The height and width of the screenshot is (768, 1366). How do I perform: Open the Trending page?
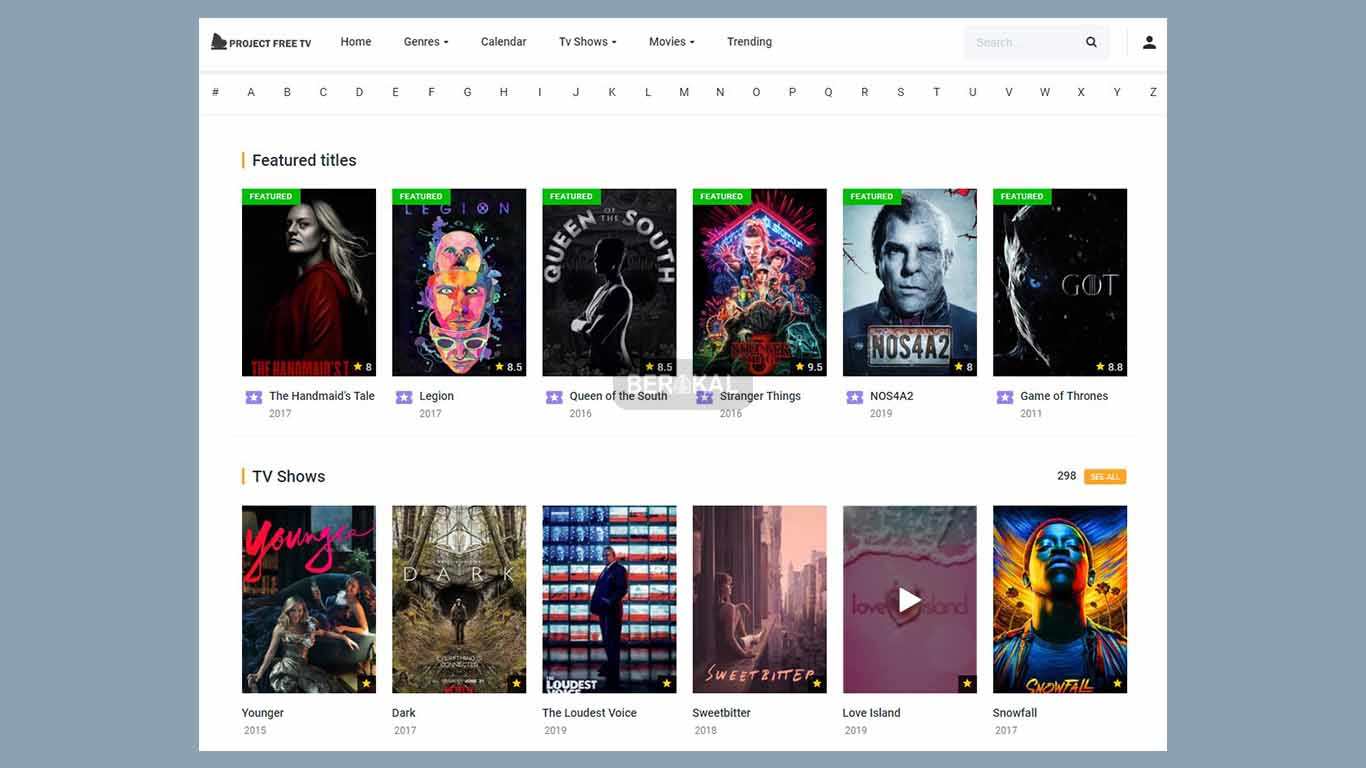click(x=749, y=42)
